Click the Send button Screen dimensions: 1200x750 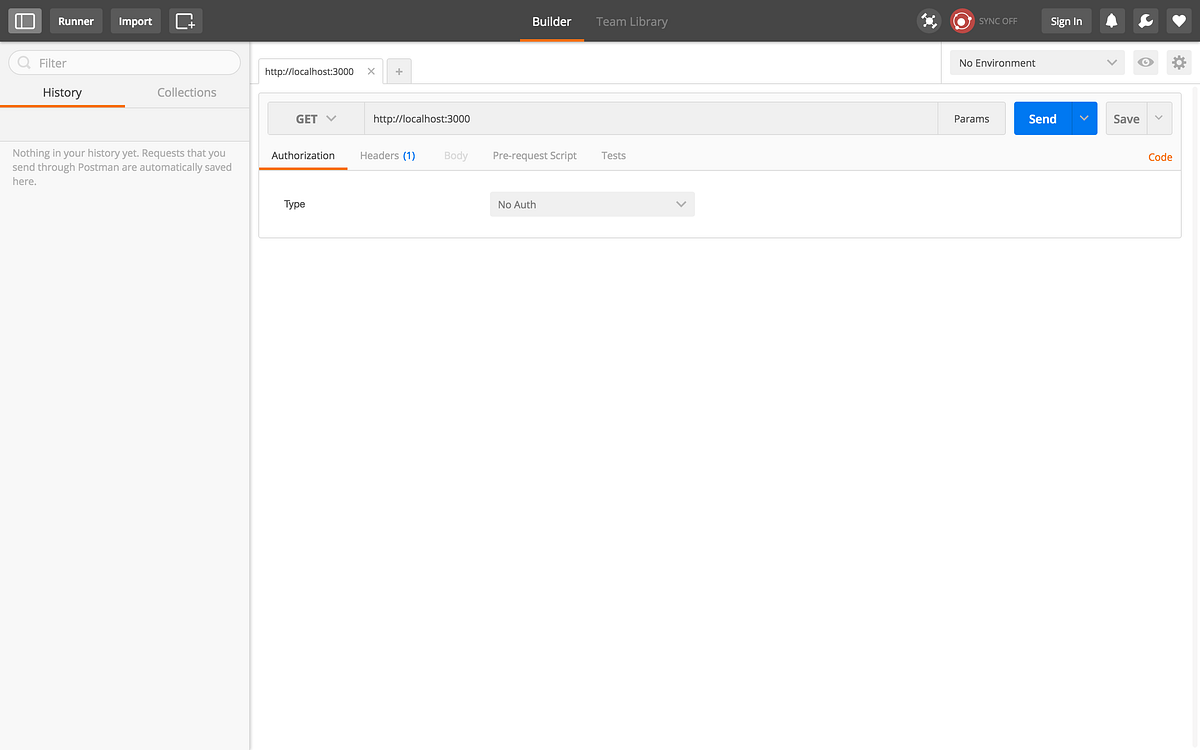coord(1042,118)
